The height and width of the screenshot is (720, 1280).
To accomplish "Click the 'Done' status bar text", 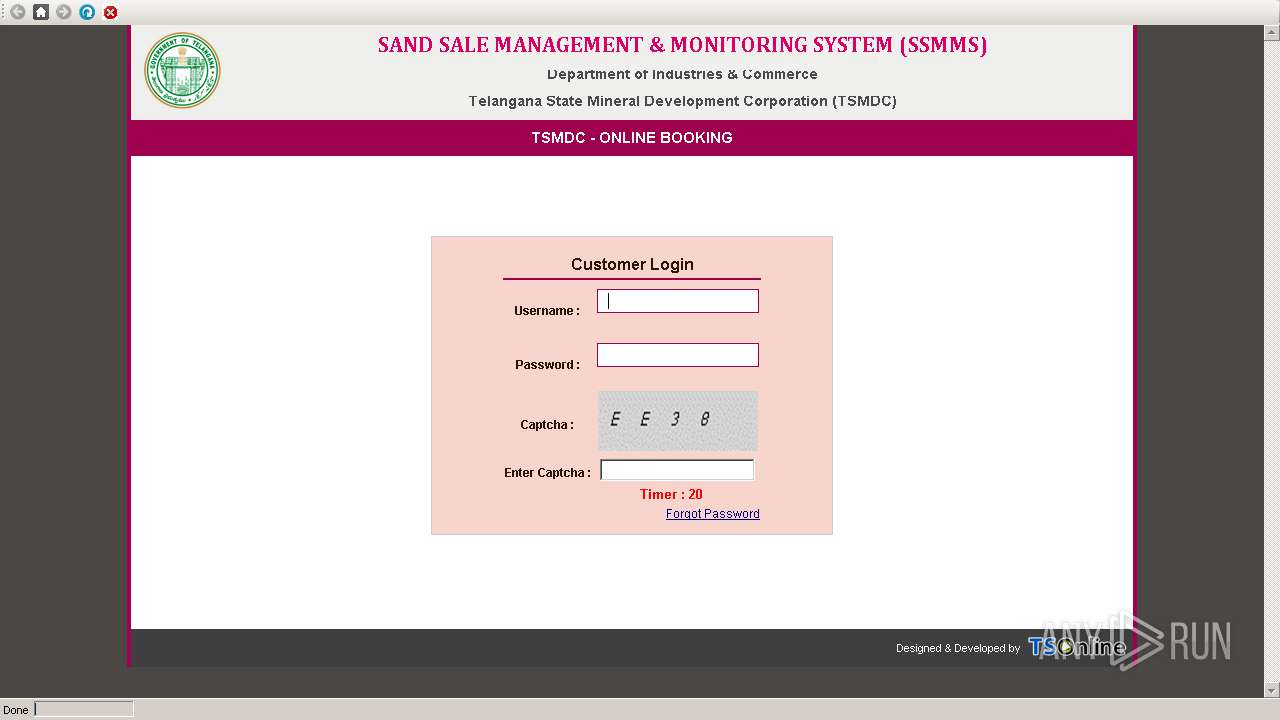I will (x=15, y=710).
